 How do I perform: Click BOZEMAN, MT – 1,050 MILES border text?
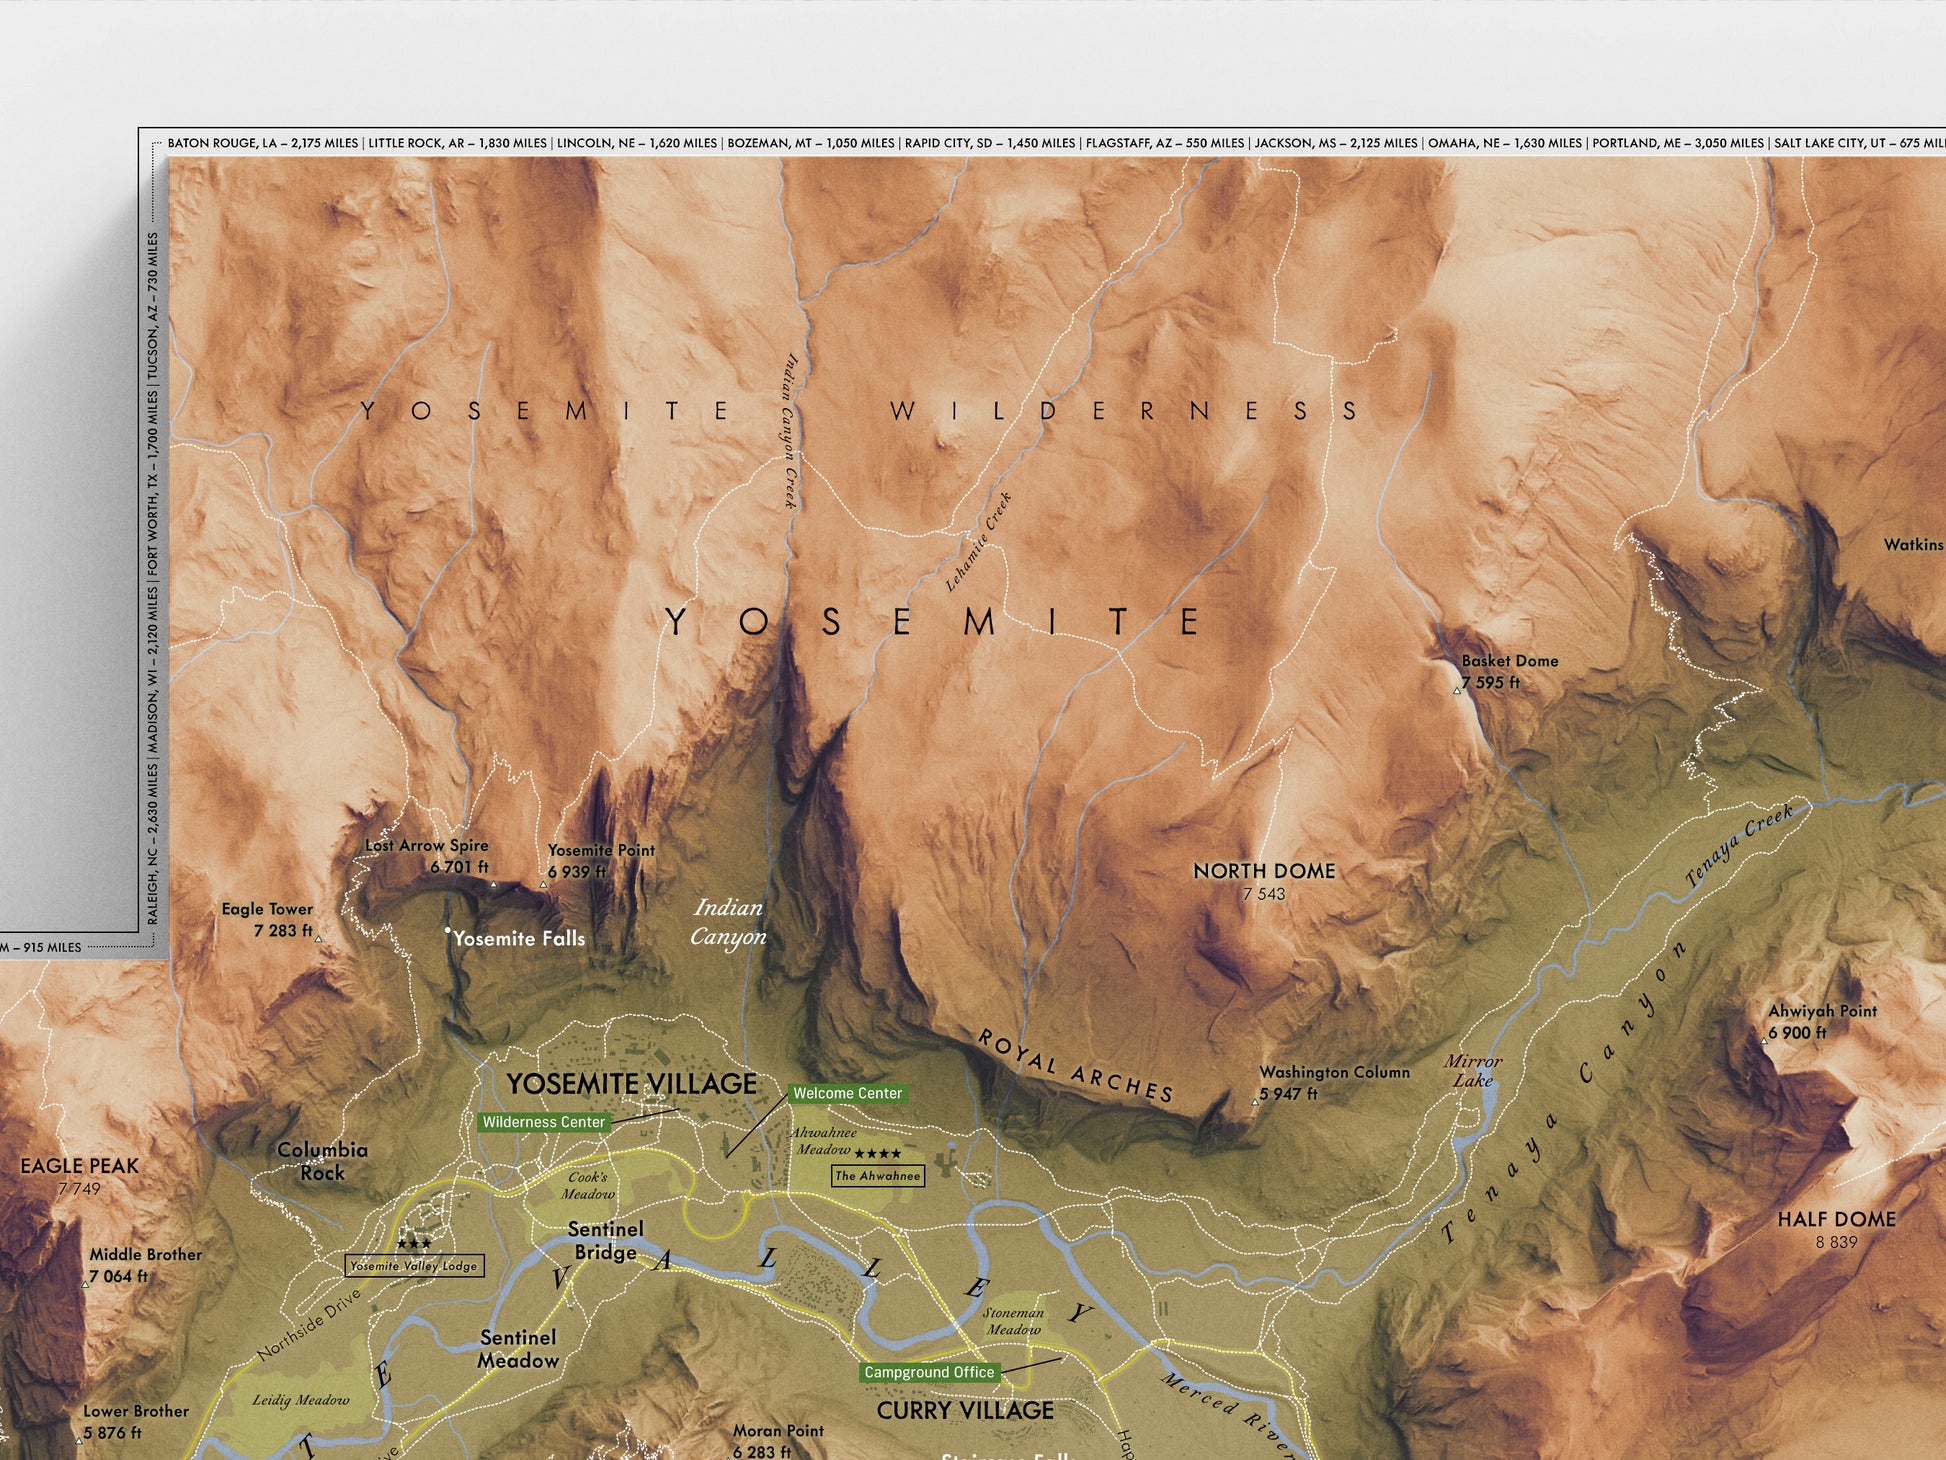[811, 143]
